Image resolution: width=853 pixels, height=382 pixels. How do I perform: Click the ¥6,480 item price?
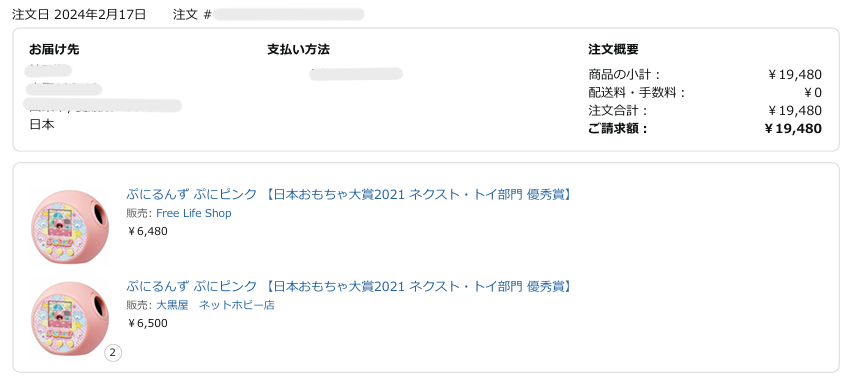[x=147, y=231]
